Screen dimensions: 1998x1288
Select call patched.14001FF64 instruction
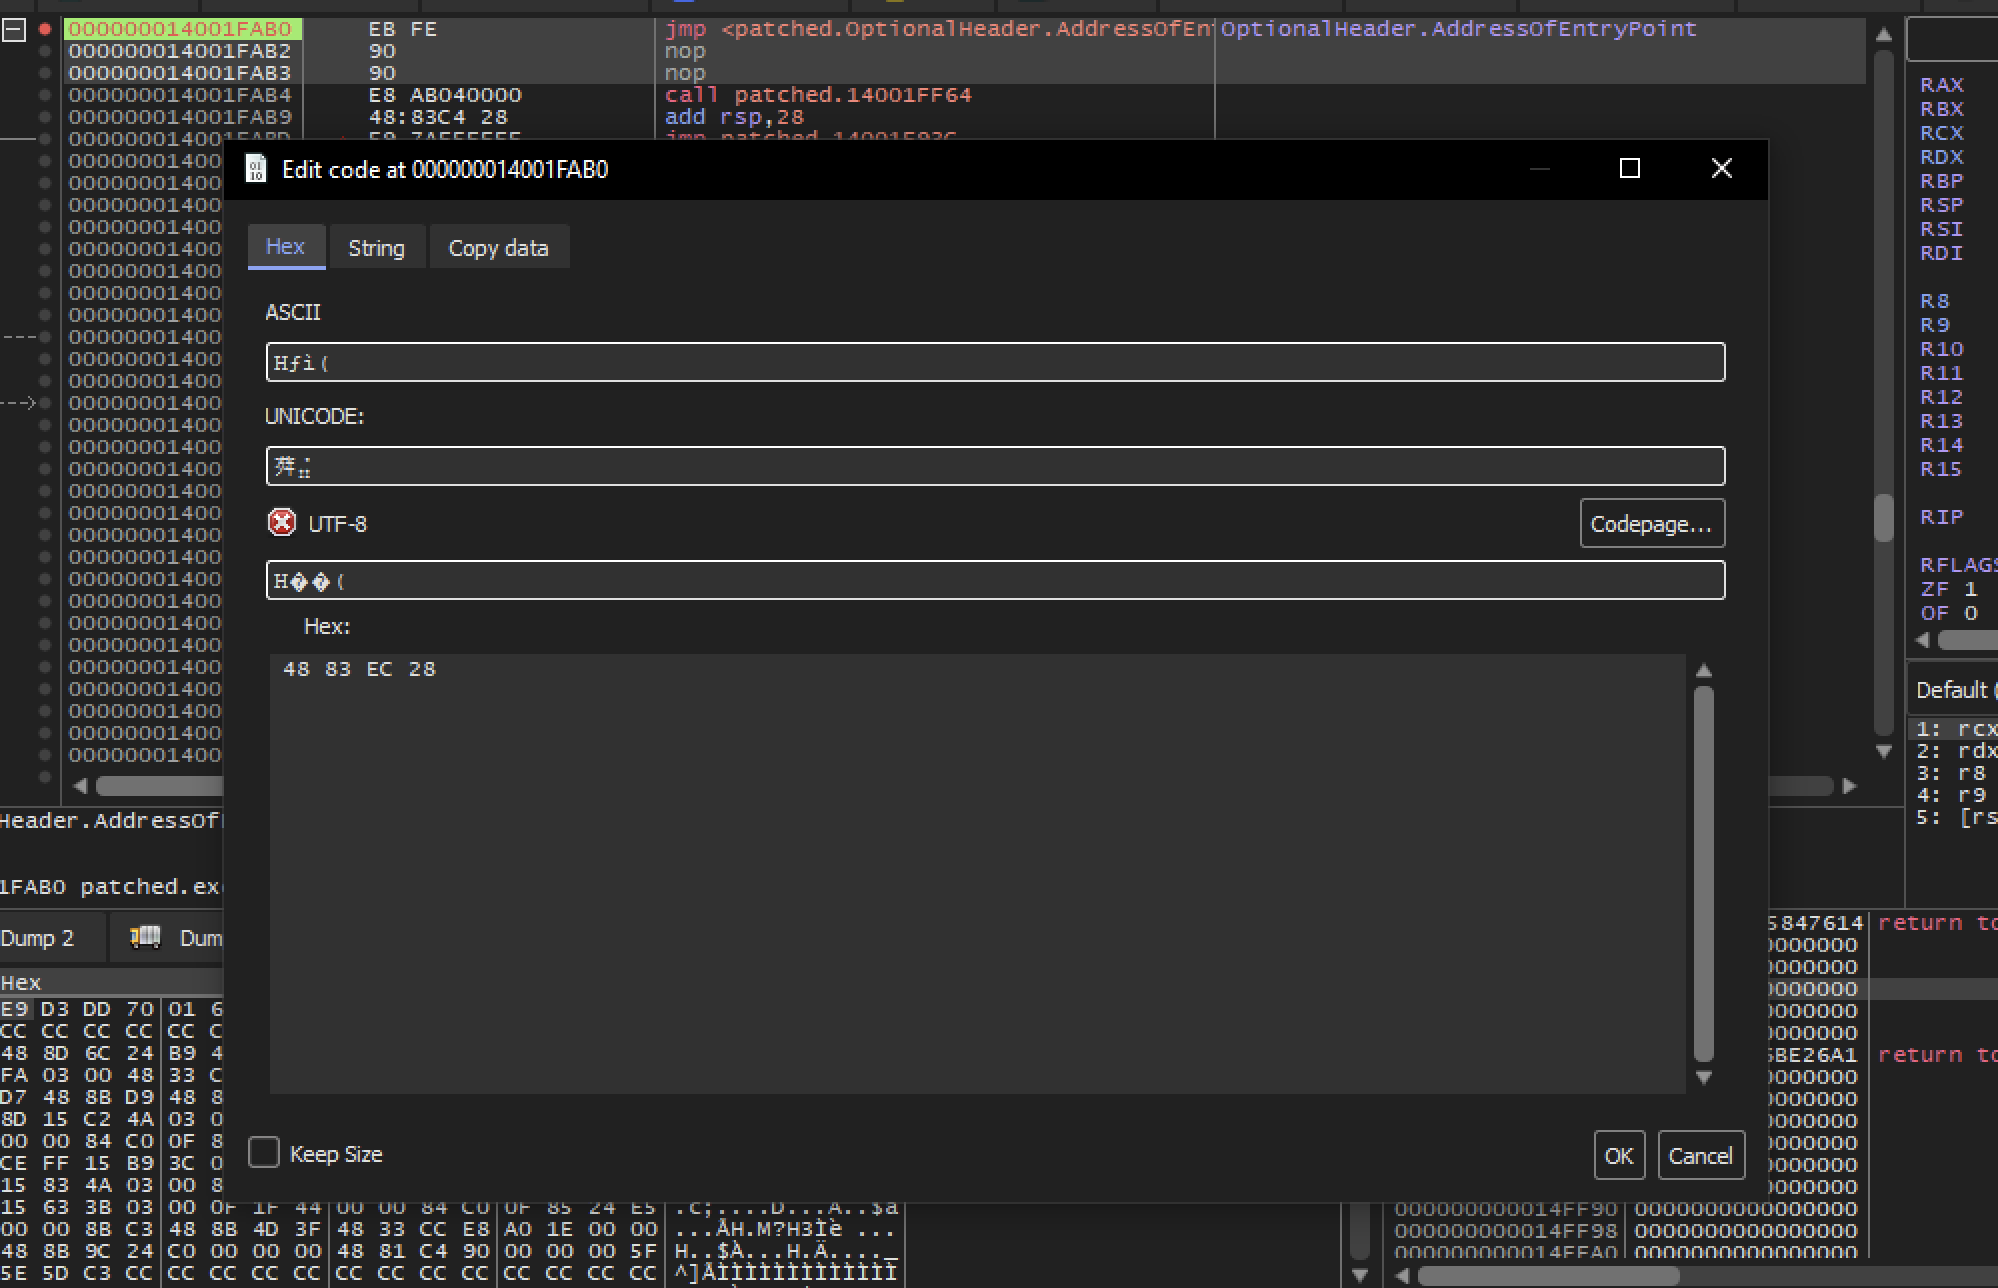817,95
